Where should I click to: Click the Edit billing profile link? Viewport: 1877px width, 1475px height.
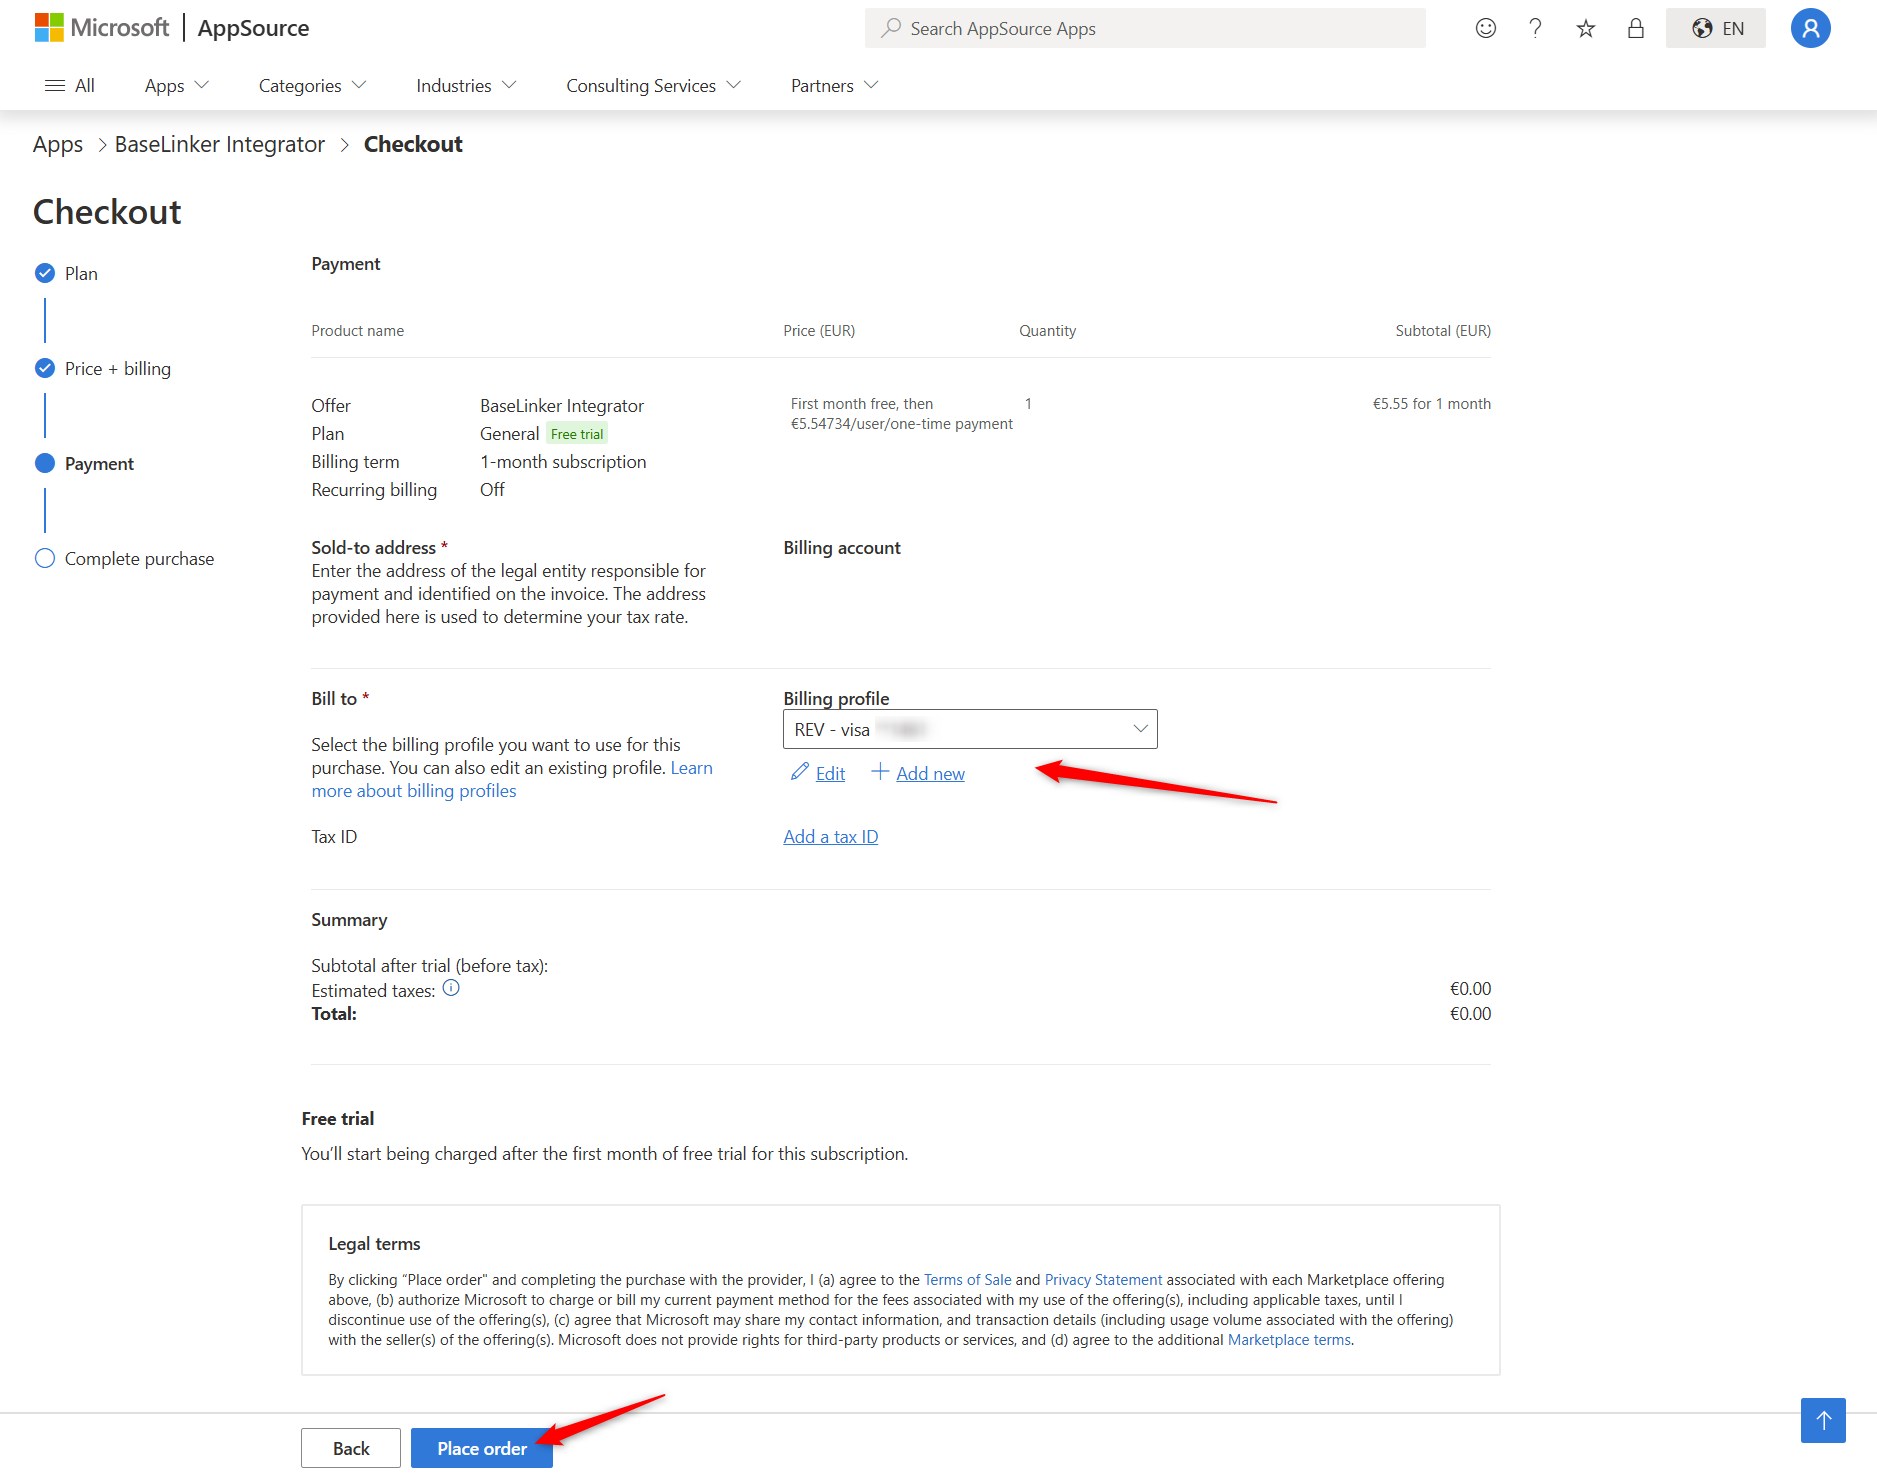(x=830, y=774)
